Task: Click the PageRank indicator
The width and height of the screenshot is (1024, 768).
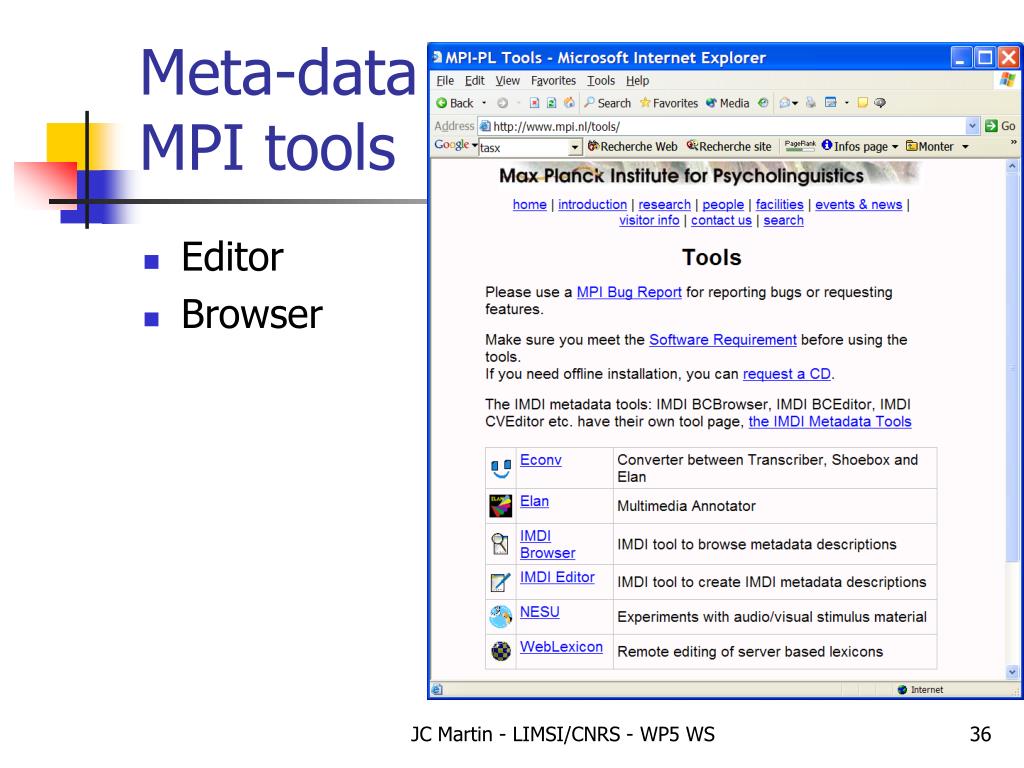Action: [x=800, y=146]
